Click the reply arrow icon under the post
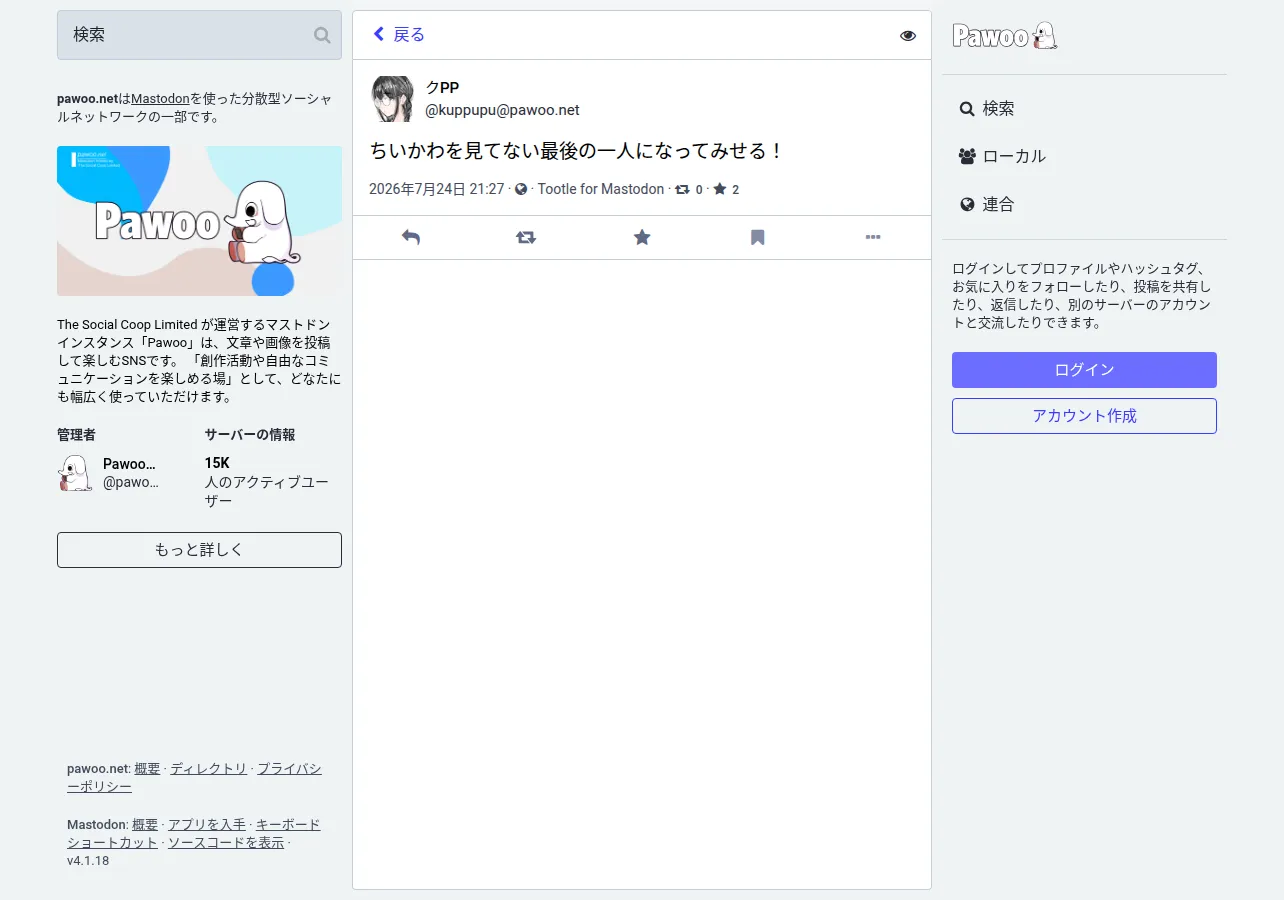 click(410, 237)
